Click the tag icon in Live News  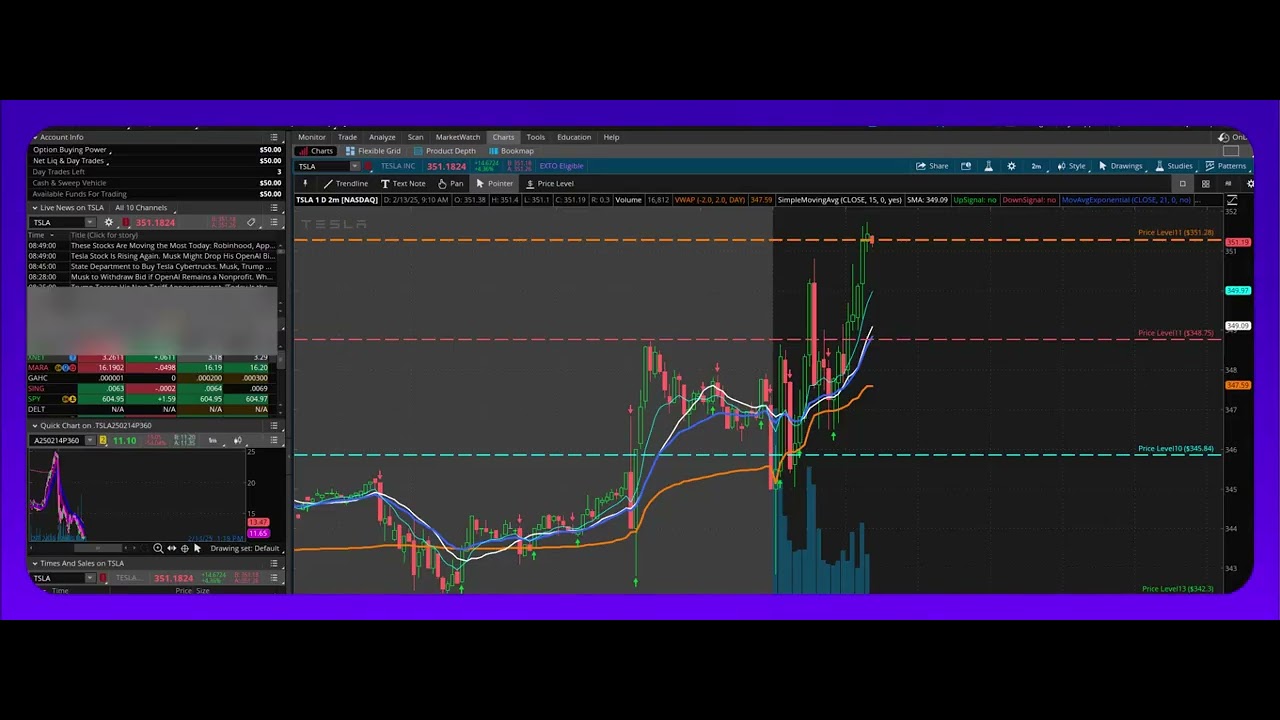(x=251, y=222)
